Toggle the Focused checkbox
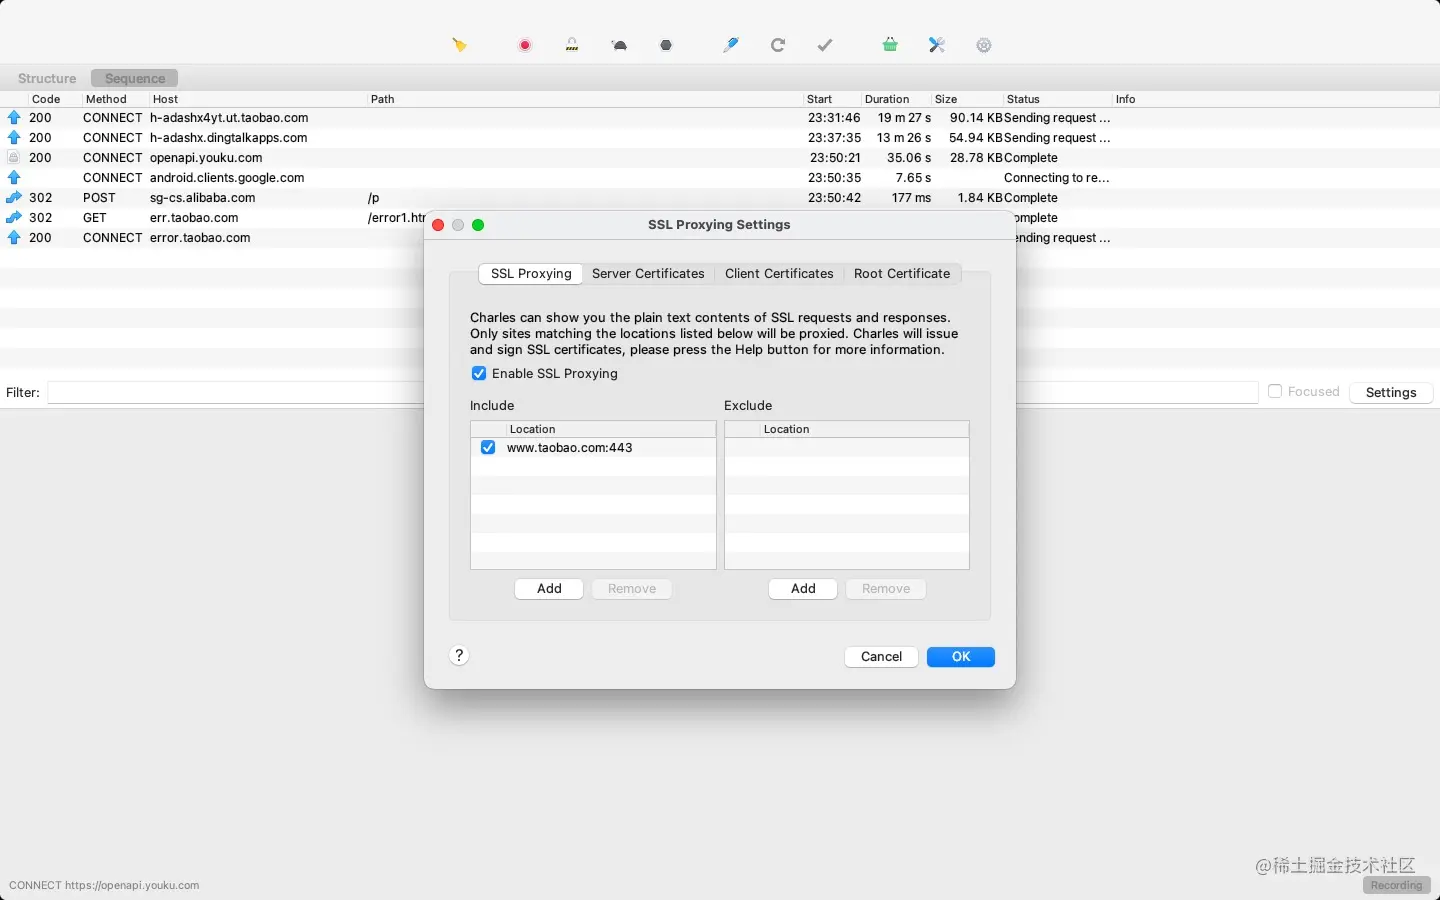Image resolution: width=1440 pixels, height=900 pixels. [x=1275, y=392]
